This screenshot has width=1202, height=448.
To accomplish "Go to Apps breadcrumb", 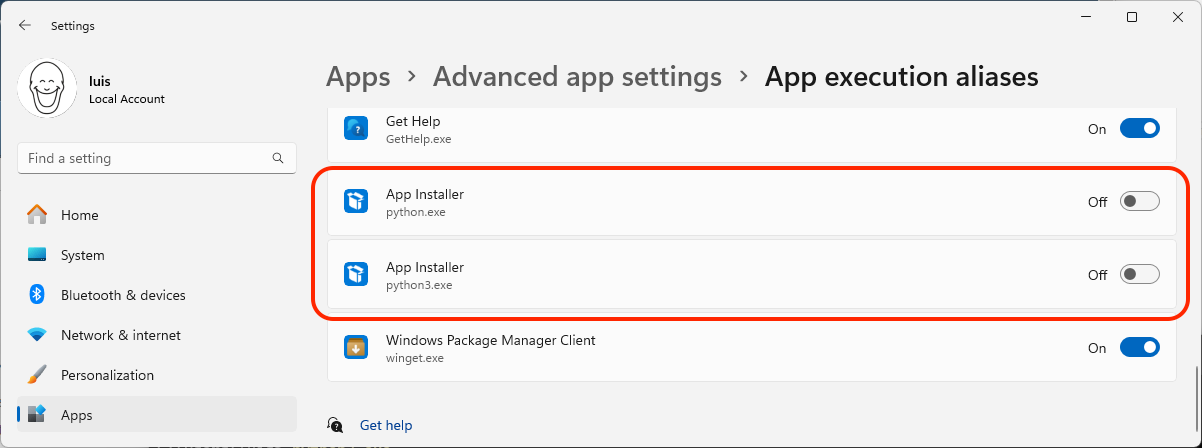I will coord(358,77).
